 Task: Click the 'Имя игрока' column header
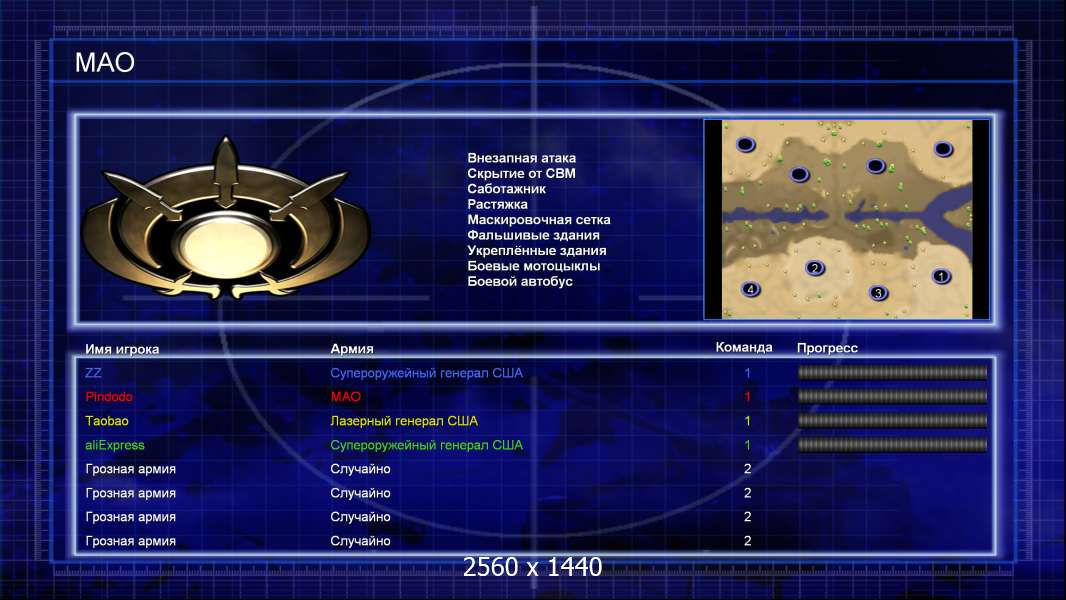pos(122,349)
